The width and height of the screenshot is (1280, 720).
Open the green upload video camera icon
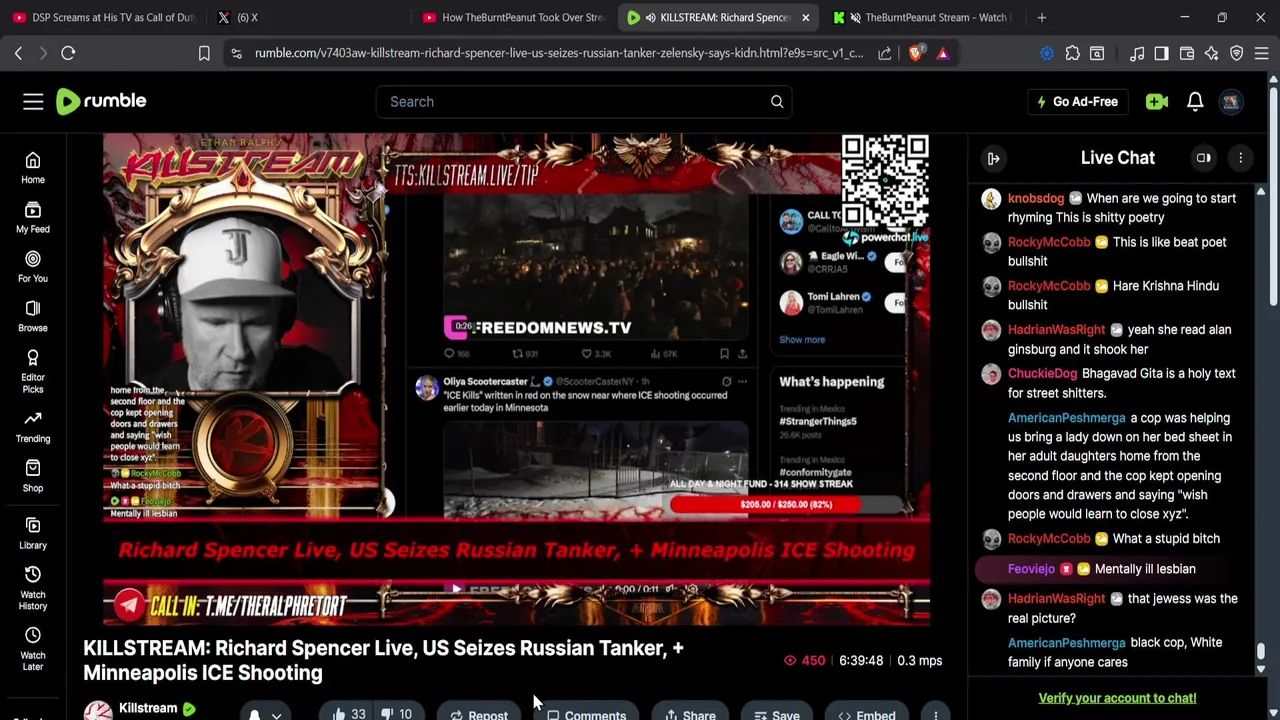(x=1157, y=101)
